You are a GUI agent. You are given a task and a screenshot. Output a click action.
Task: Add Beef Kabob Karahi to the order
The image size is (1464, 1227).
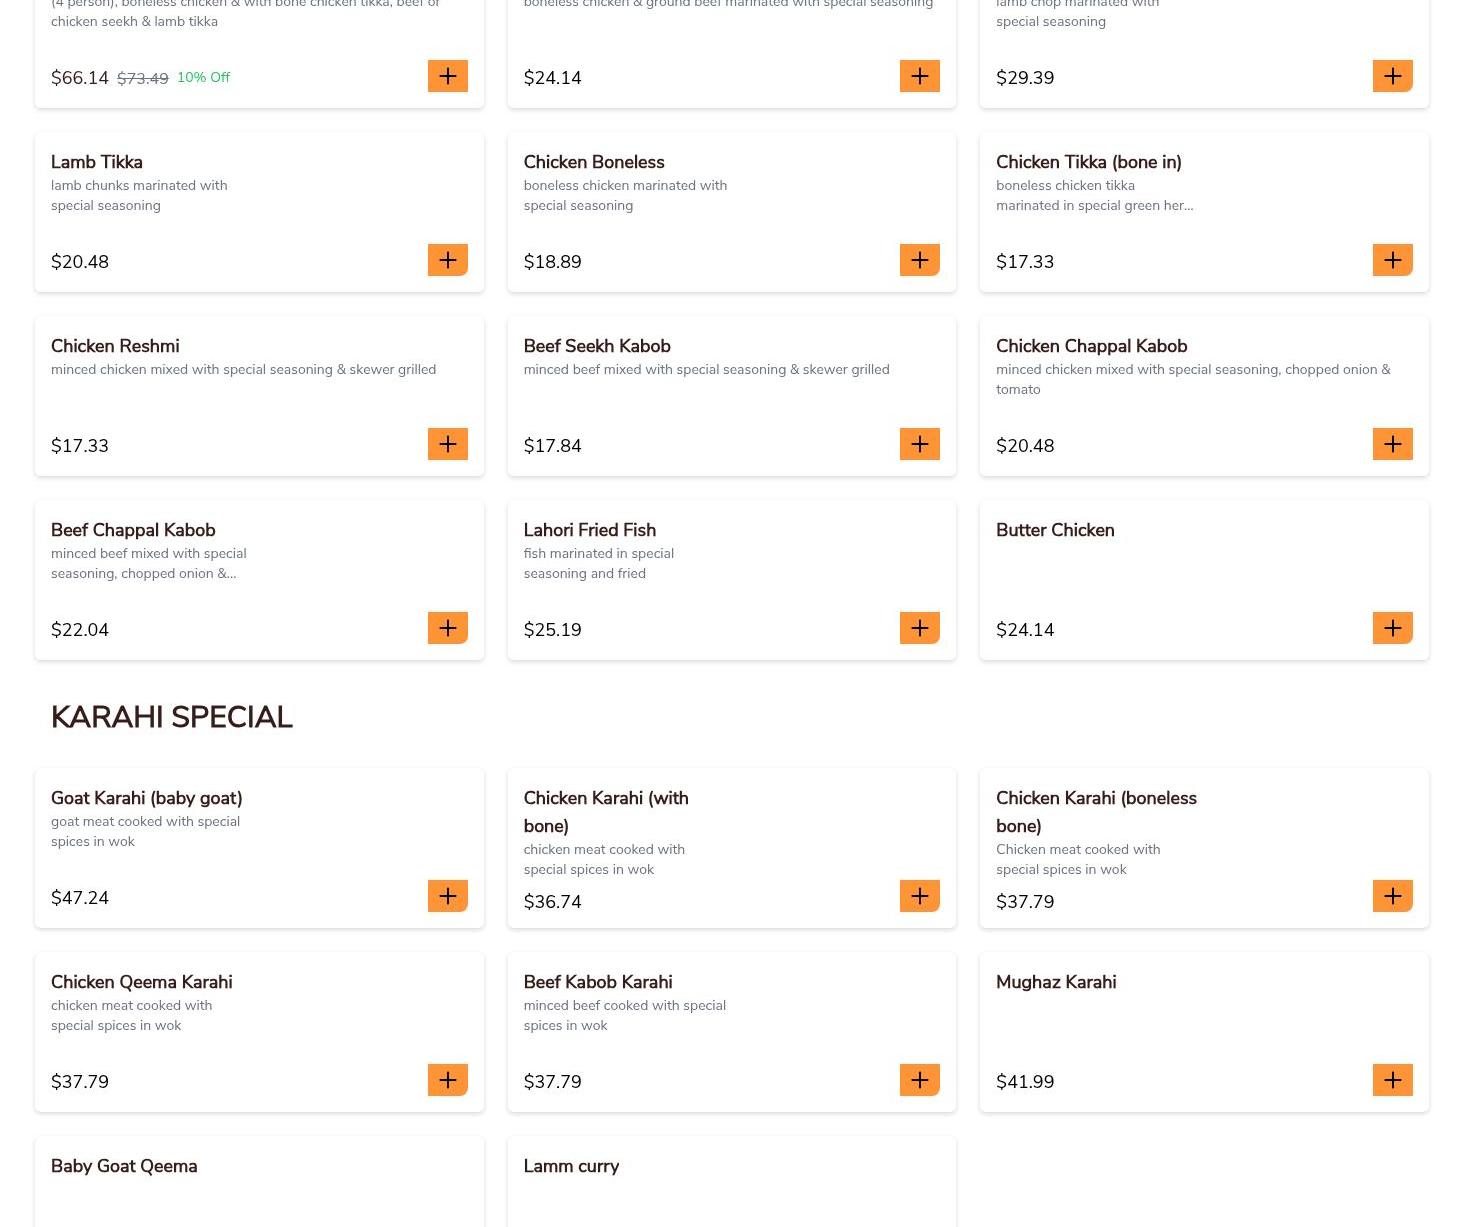tap(919, 1080)
